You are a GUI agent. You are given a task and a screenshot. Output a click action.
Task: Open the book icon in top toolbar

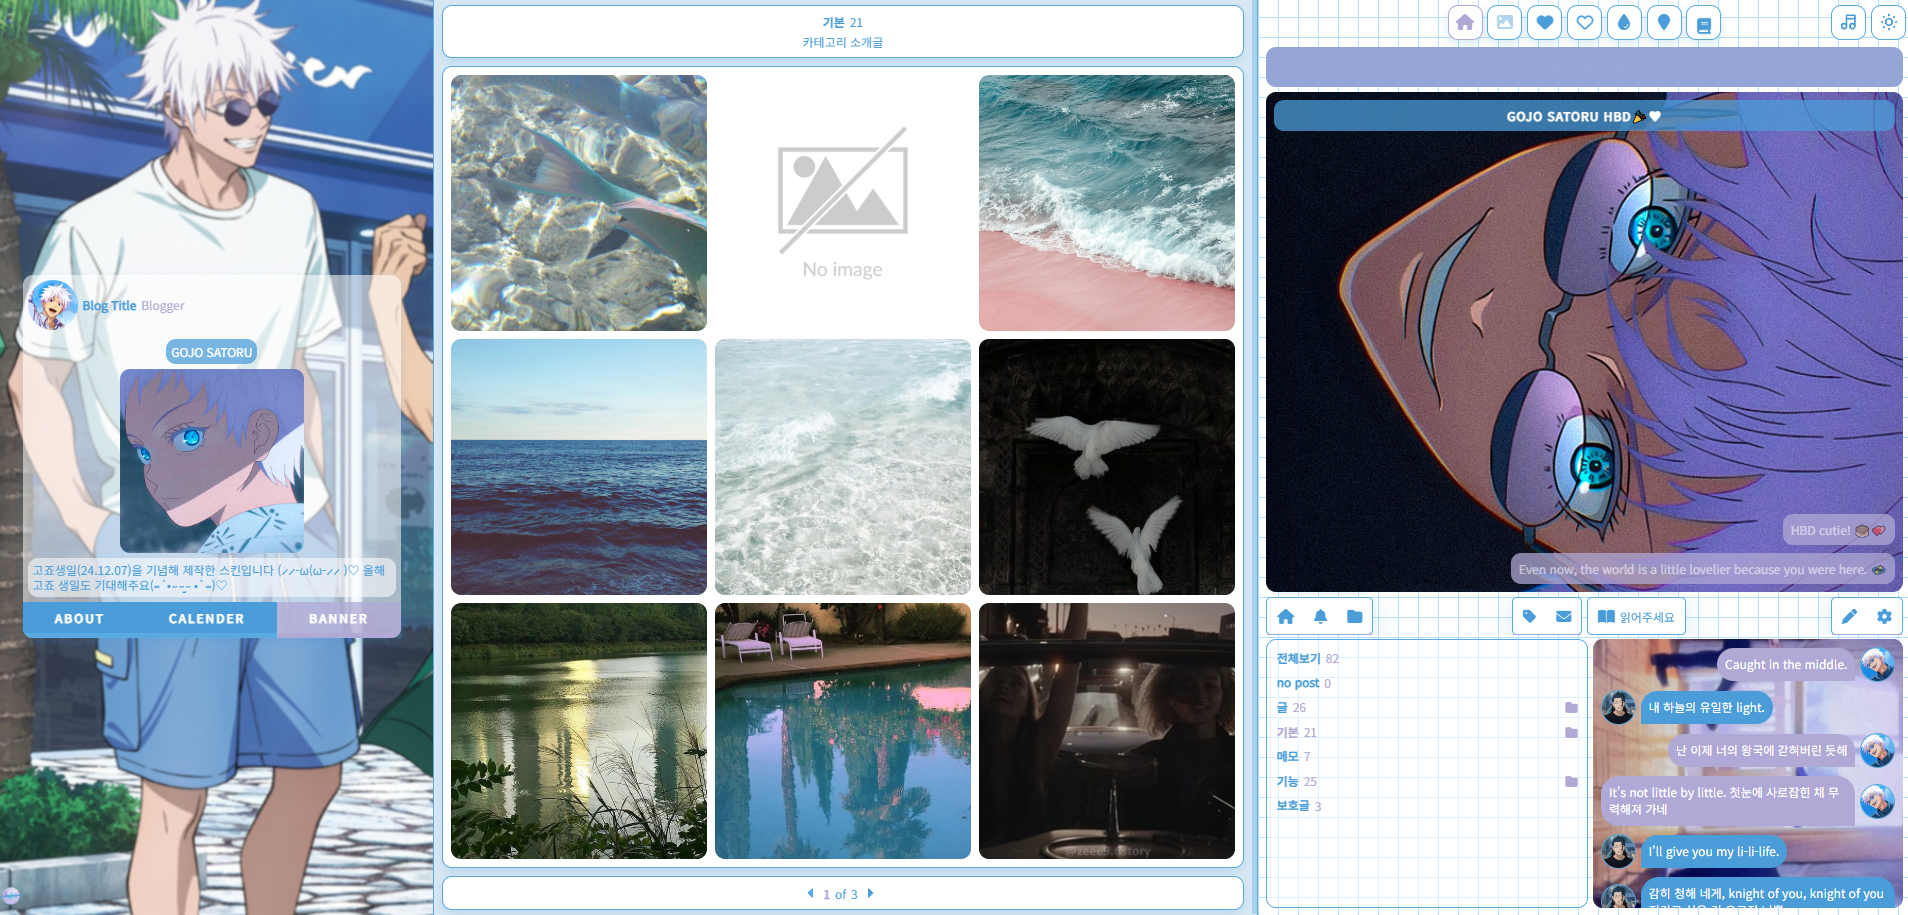pyautogui.click(x=1704, y=24)
